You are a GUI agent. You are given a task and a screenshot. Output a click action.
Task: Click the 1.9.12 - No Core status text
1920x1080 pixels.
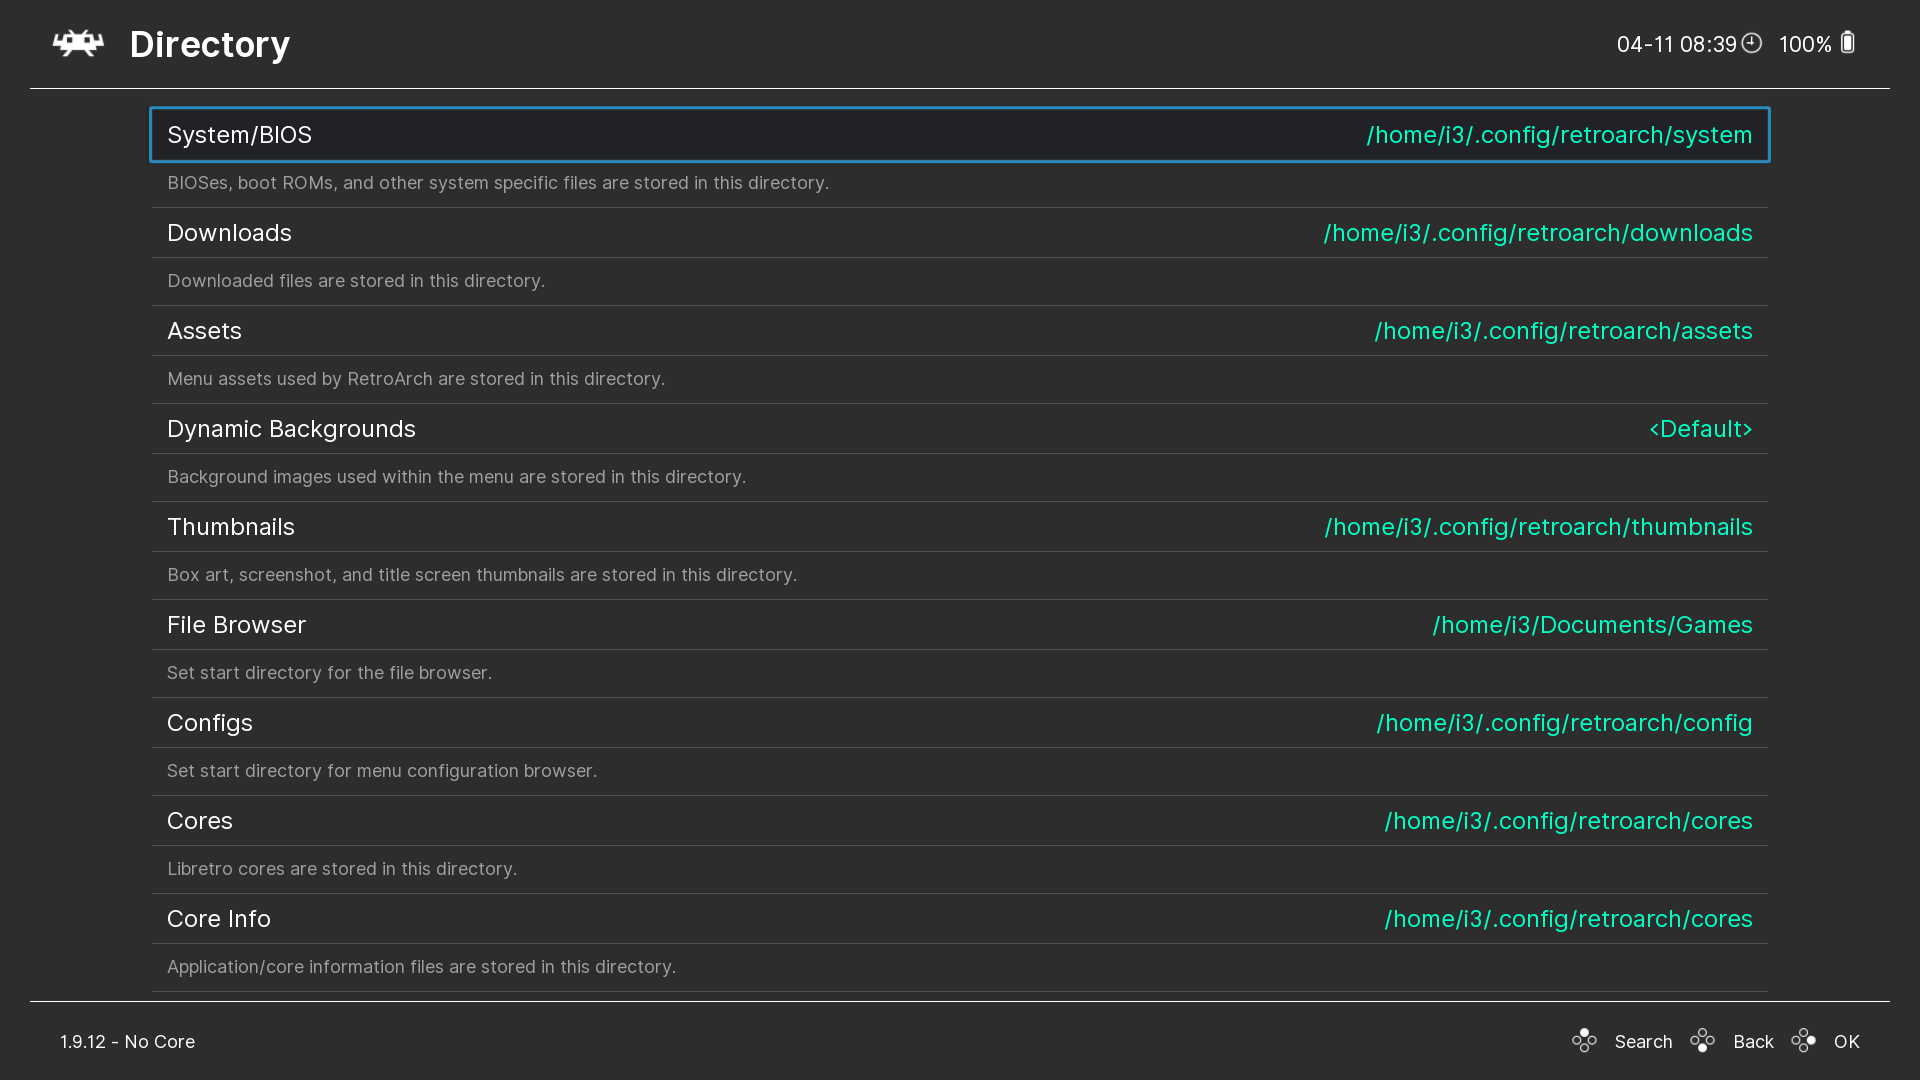(x=126, y=1041)
